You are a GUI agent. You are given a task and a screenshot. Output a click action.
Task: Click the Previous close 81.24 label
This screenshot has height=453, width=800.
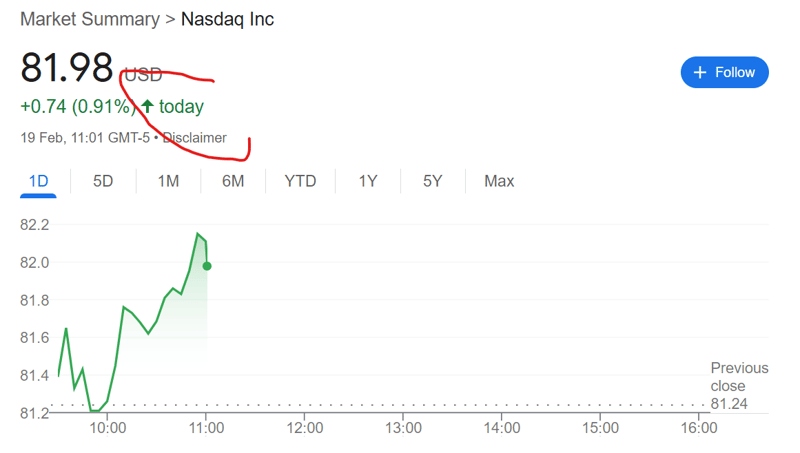pos(739,386)
